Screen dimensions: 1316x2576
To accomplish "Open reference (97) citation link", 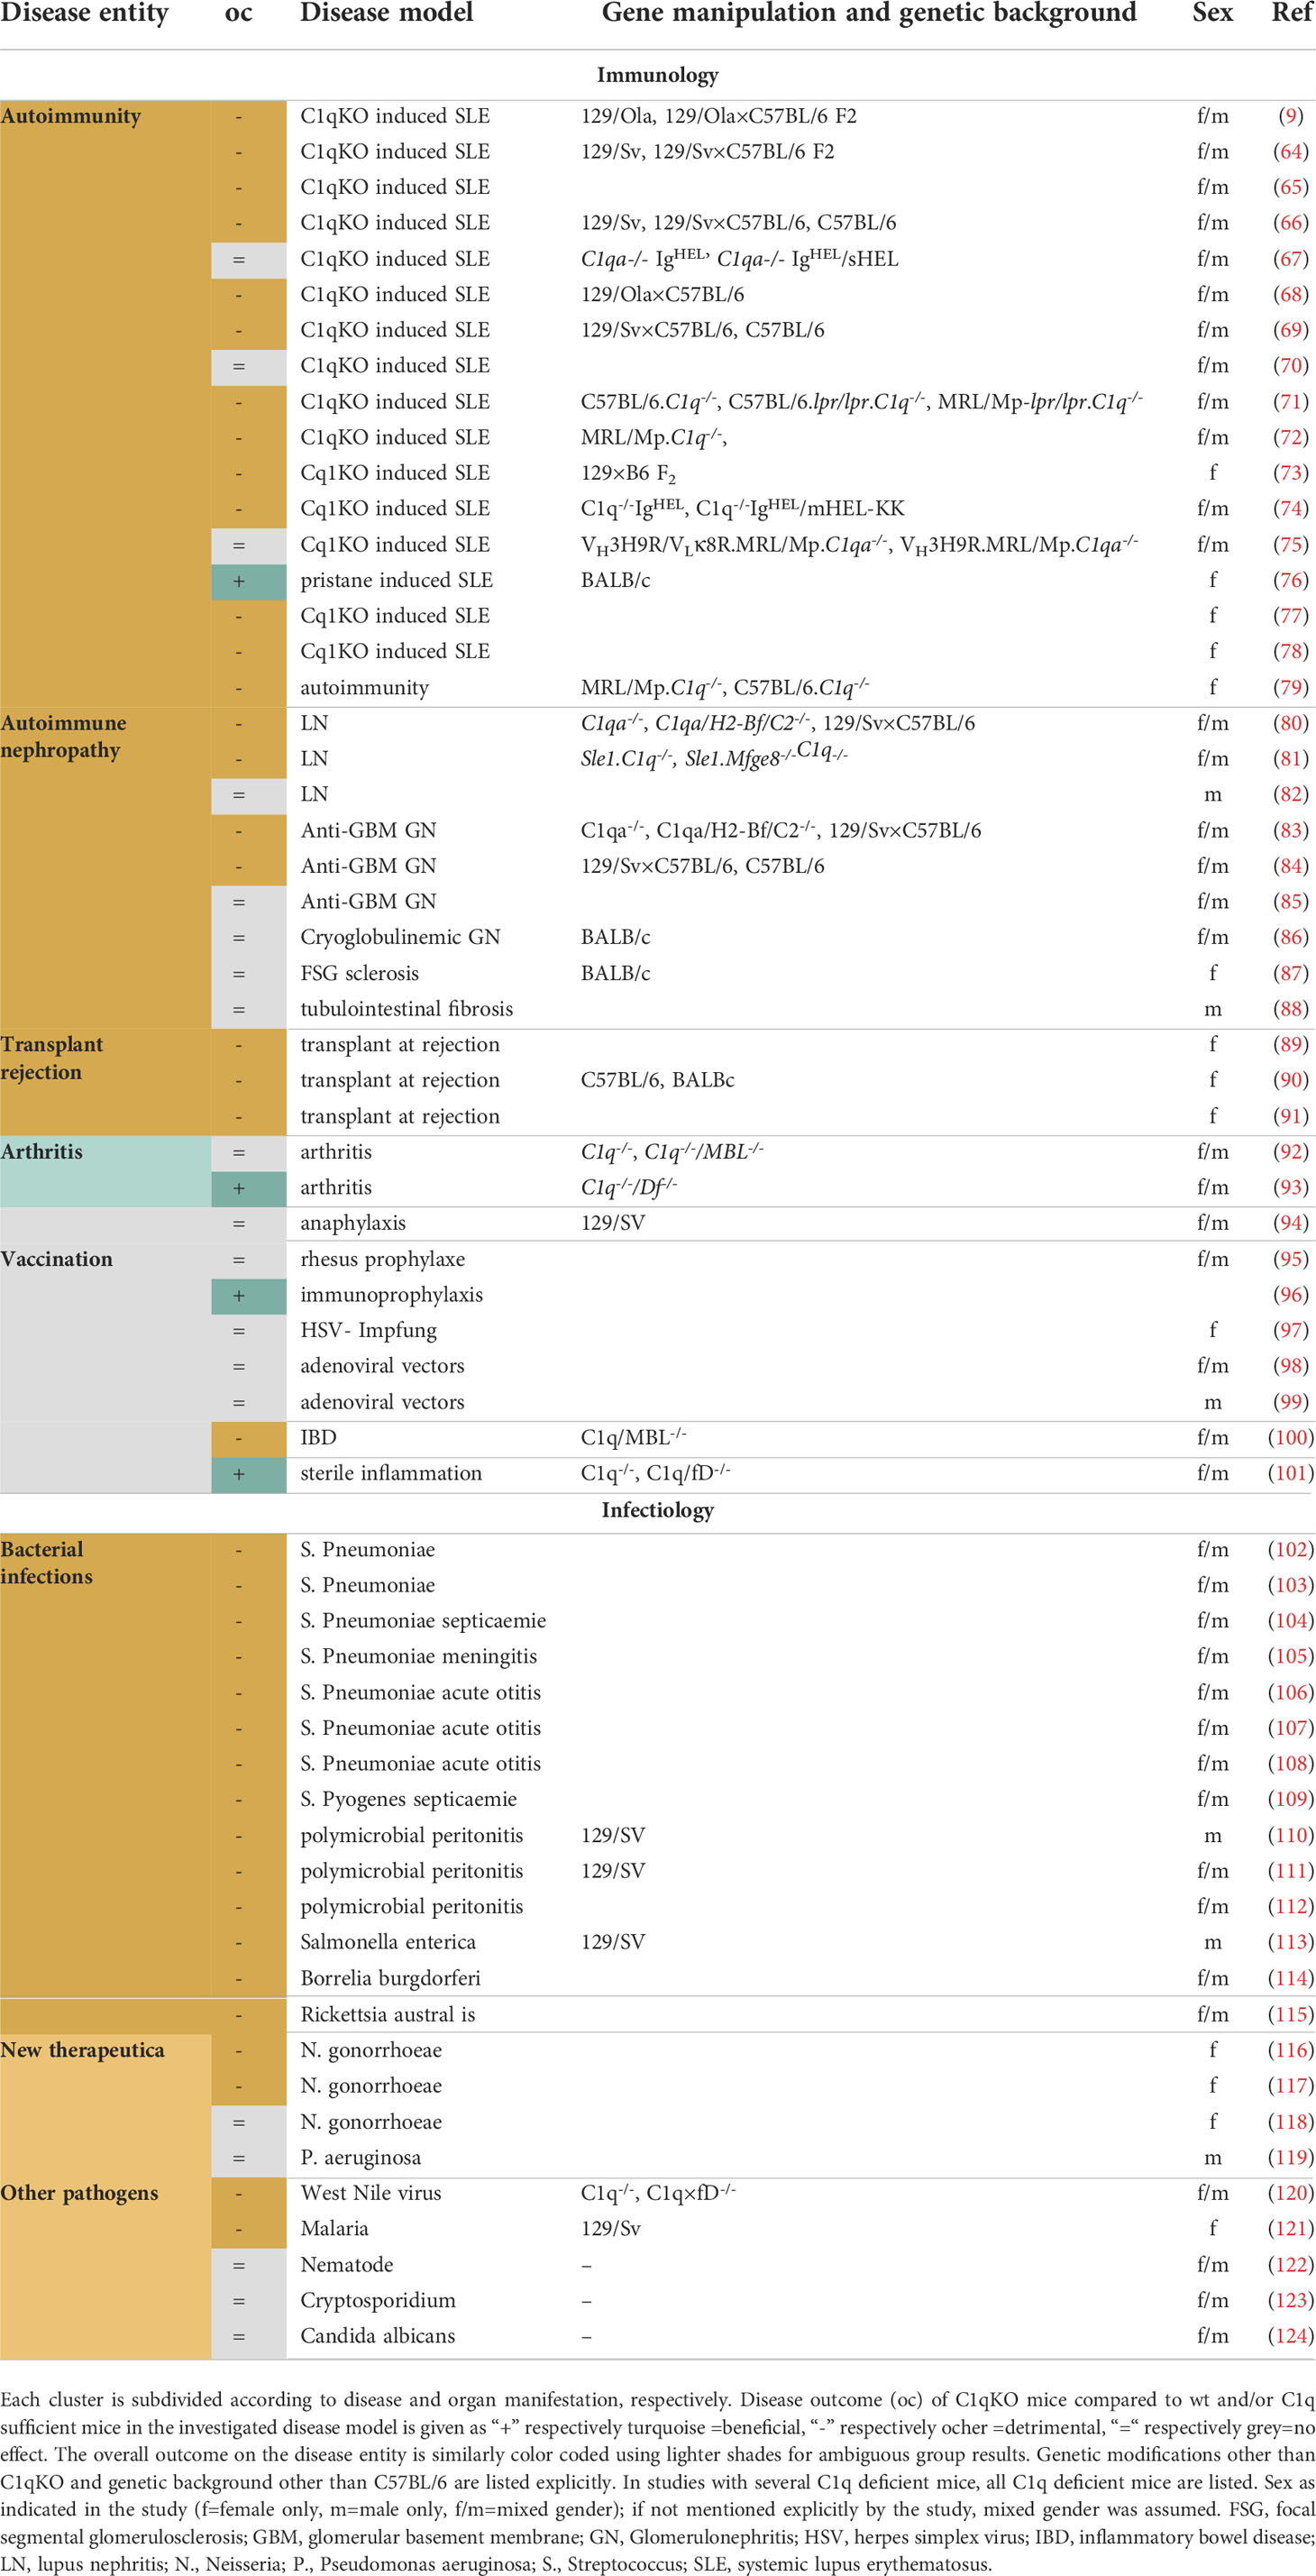I will pyautogui.click(x=1291, y=1331).
